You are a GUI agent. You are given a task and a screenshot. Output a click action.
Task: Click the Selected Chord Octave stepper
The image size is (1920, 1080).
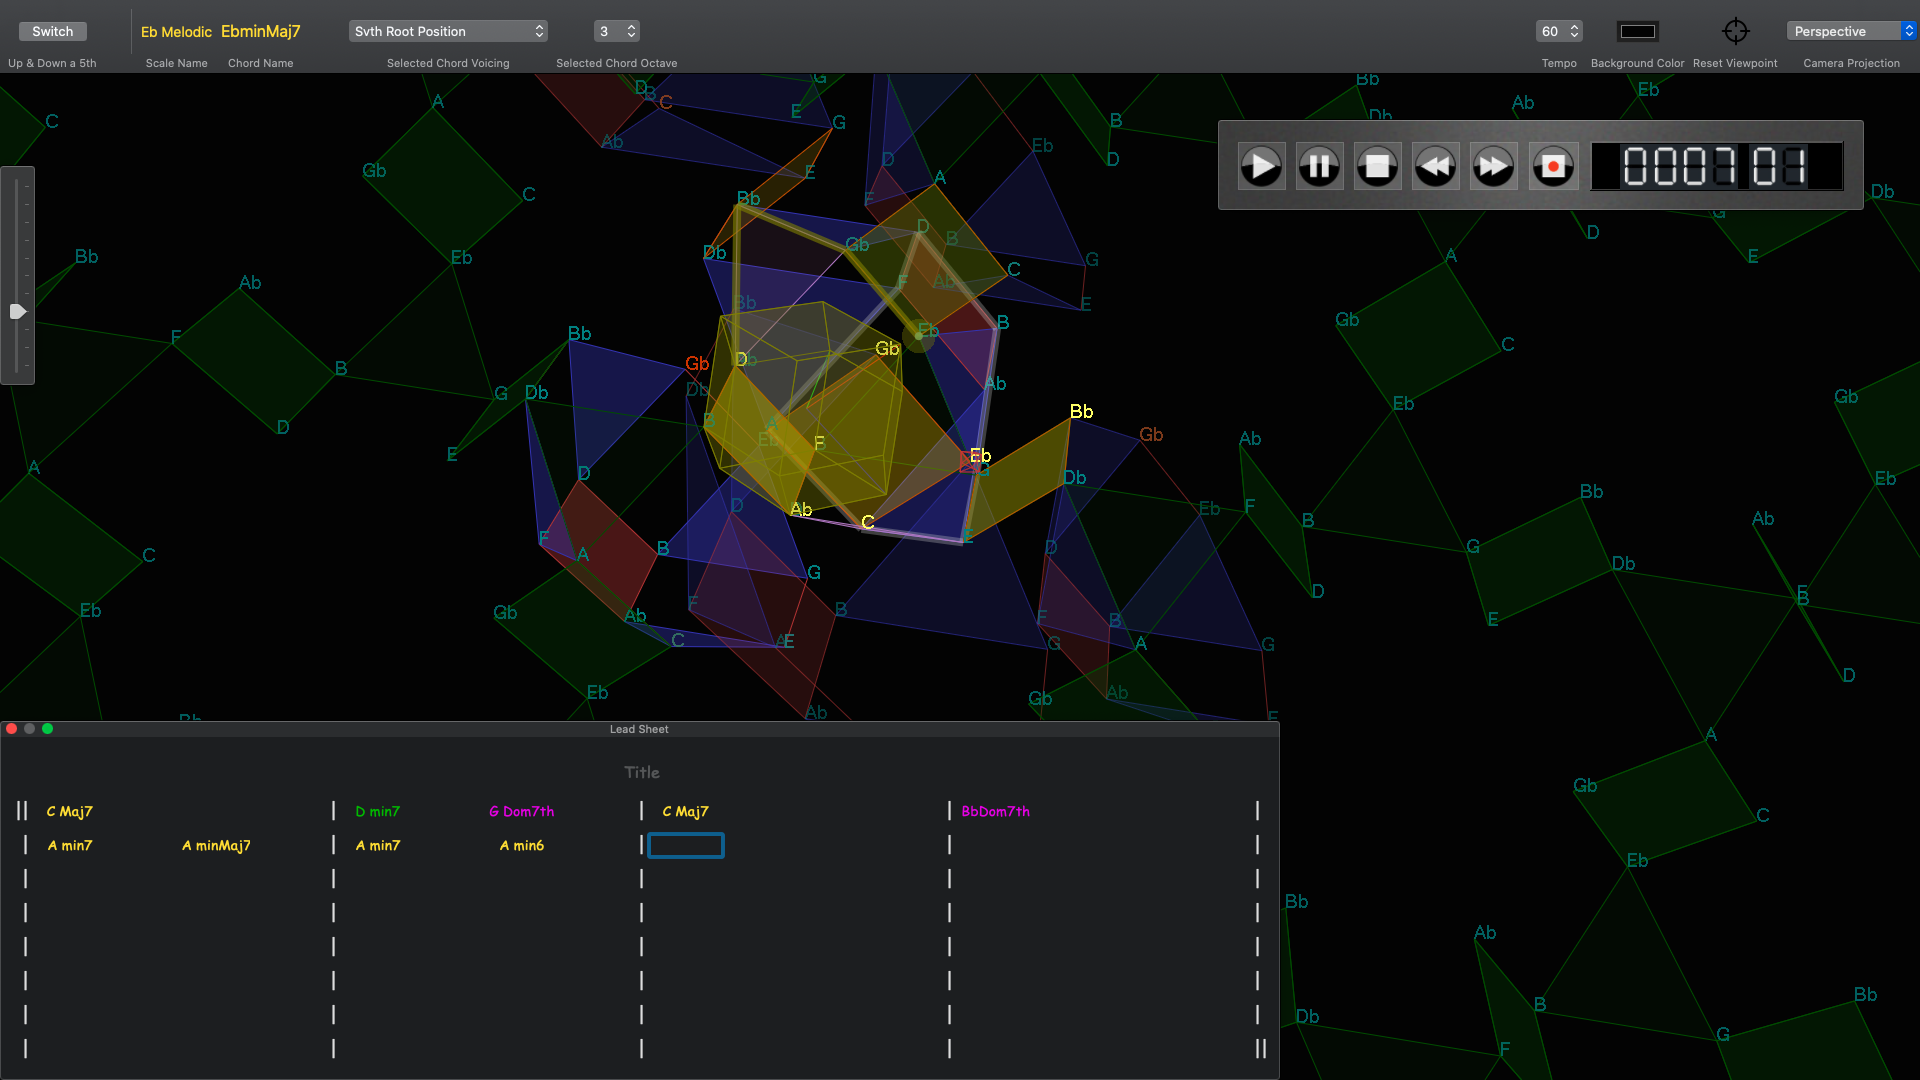631,31
